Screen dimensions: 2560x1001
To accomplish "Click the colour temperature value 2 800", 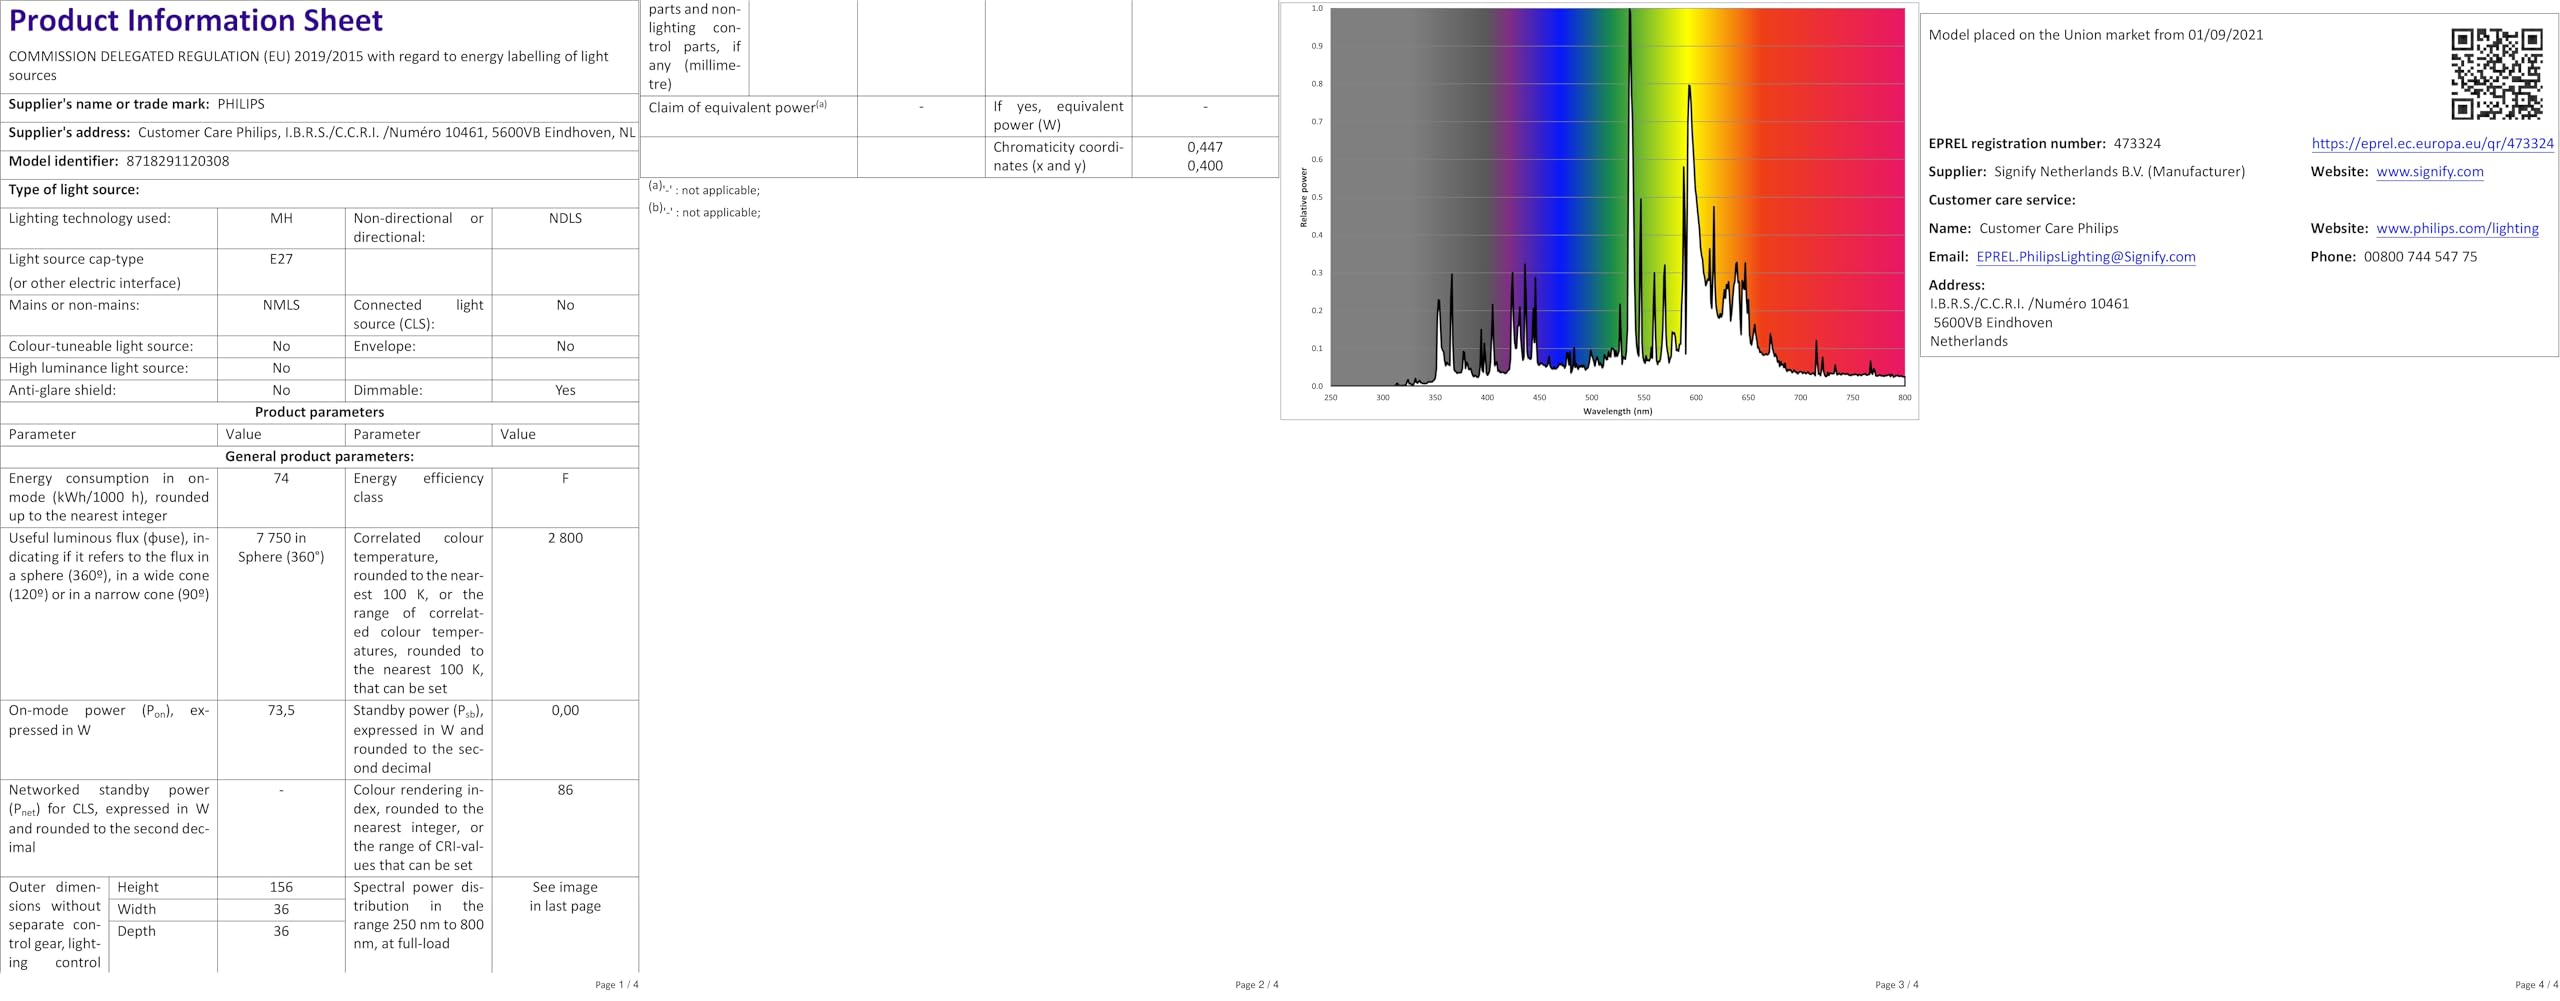I will pos(565,538).
